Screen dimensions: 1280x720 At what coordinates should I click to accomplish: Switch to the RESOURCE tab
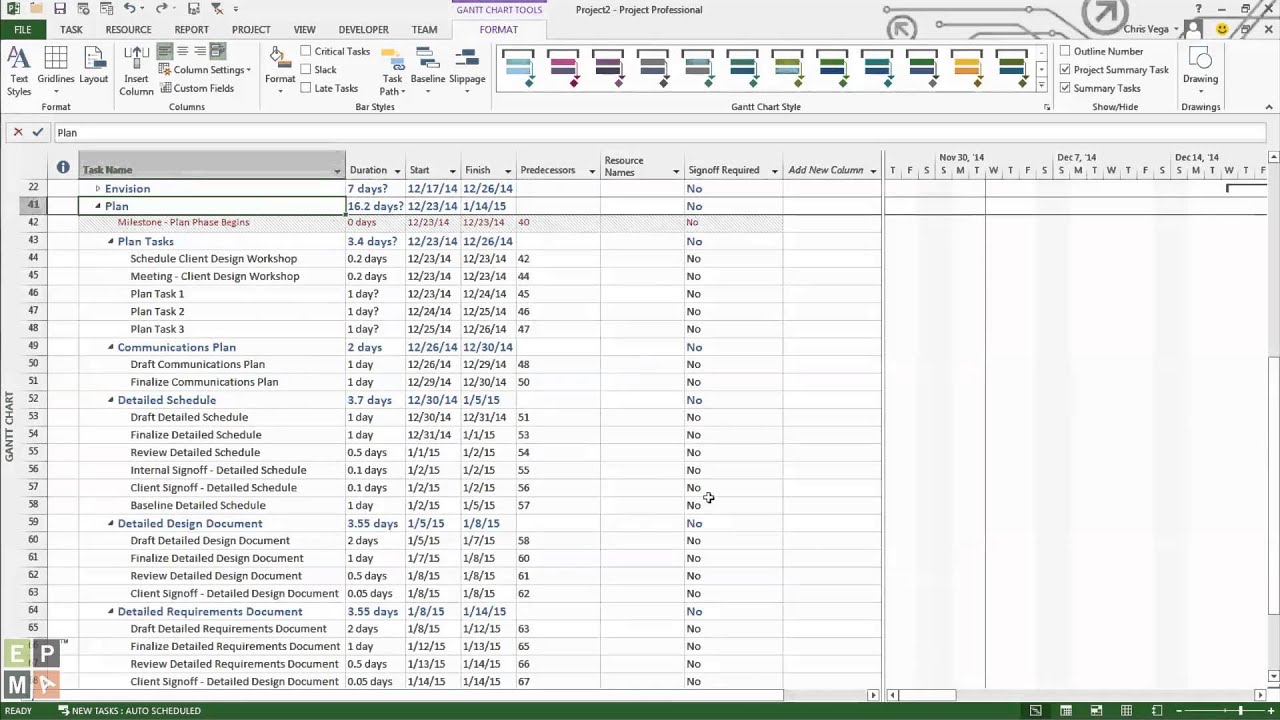[128, 30]
